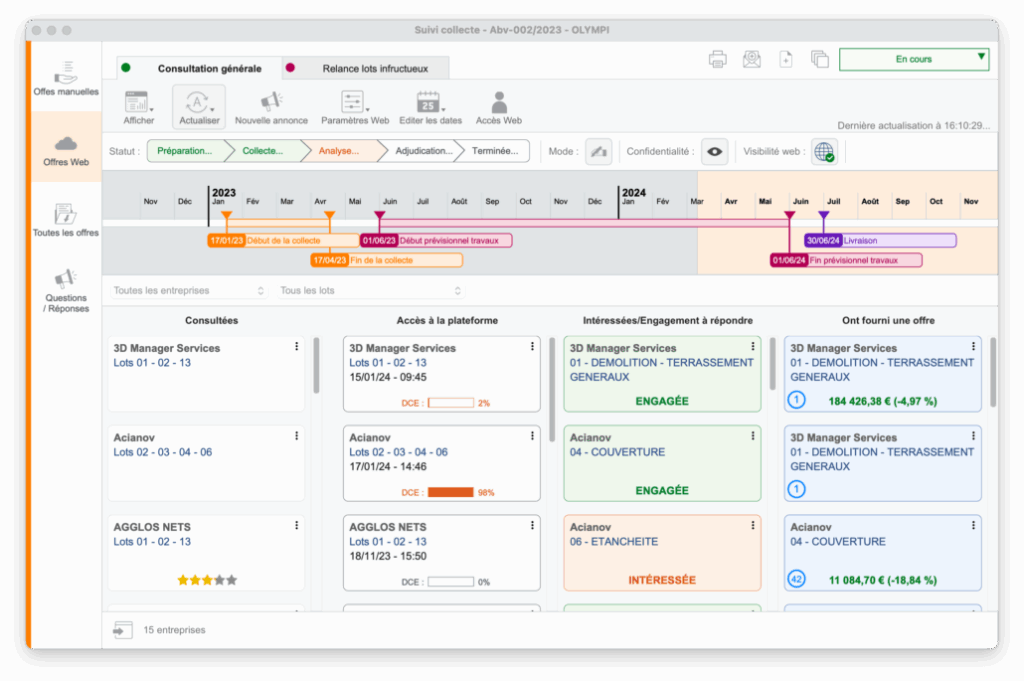Toggle the Visibilité web globe button
Image resolution: width=1024 pixels, height=681 pixels.
[x=824, y=152]
